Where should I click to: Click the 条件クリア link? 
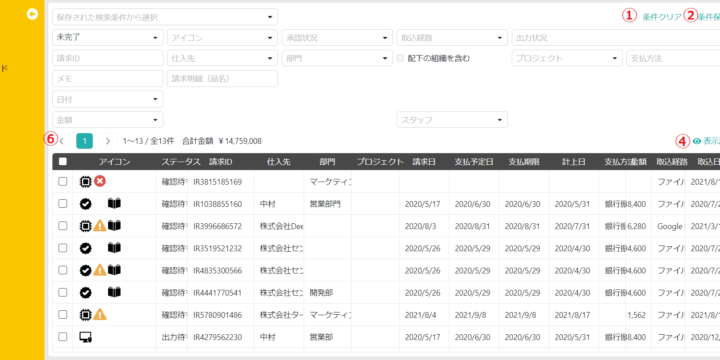(x=662, y=17)
